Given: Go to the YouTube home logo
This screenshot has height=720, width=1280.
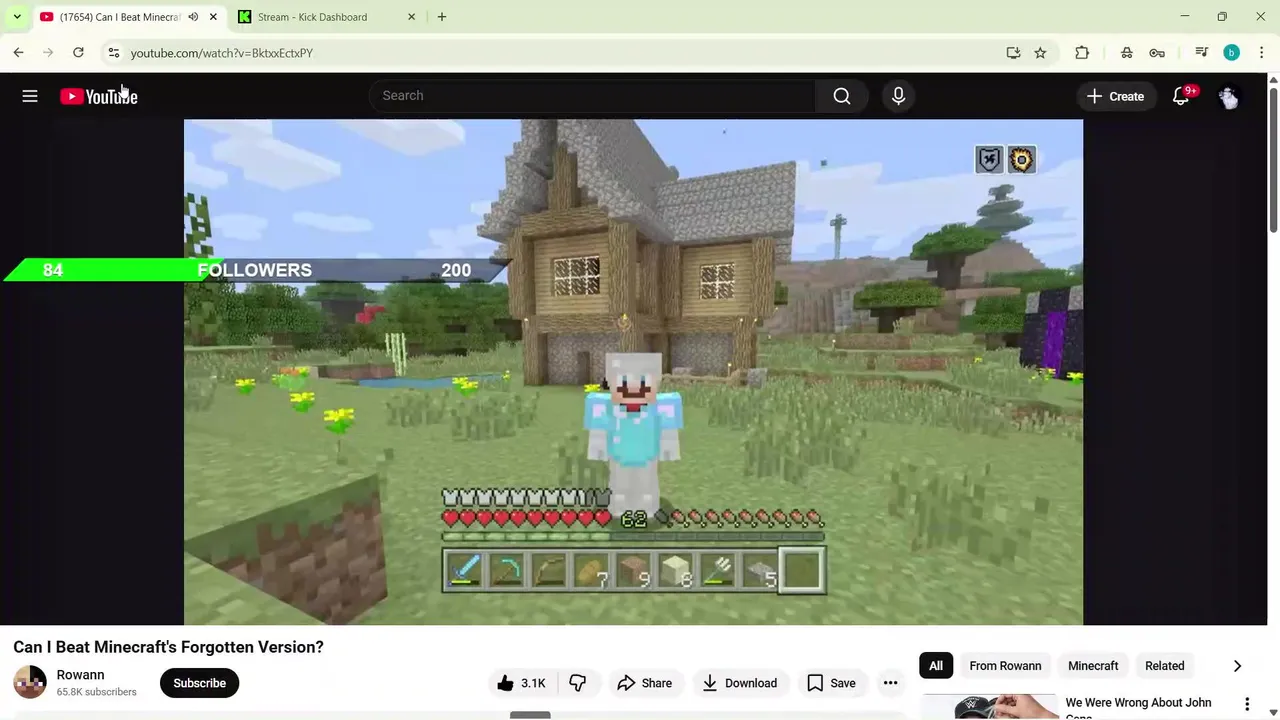Looking at the screenshot, I should (99, 96).
